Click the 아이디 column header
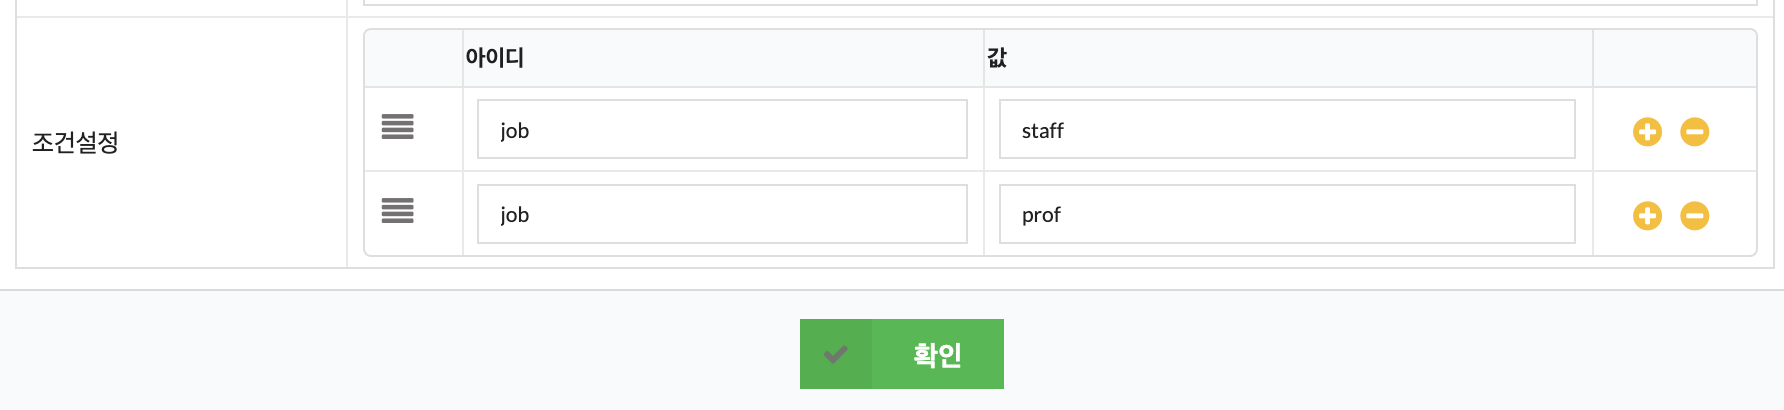The height and width of the screenshot is (410, 1784). pos(494,57)
